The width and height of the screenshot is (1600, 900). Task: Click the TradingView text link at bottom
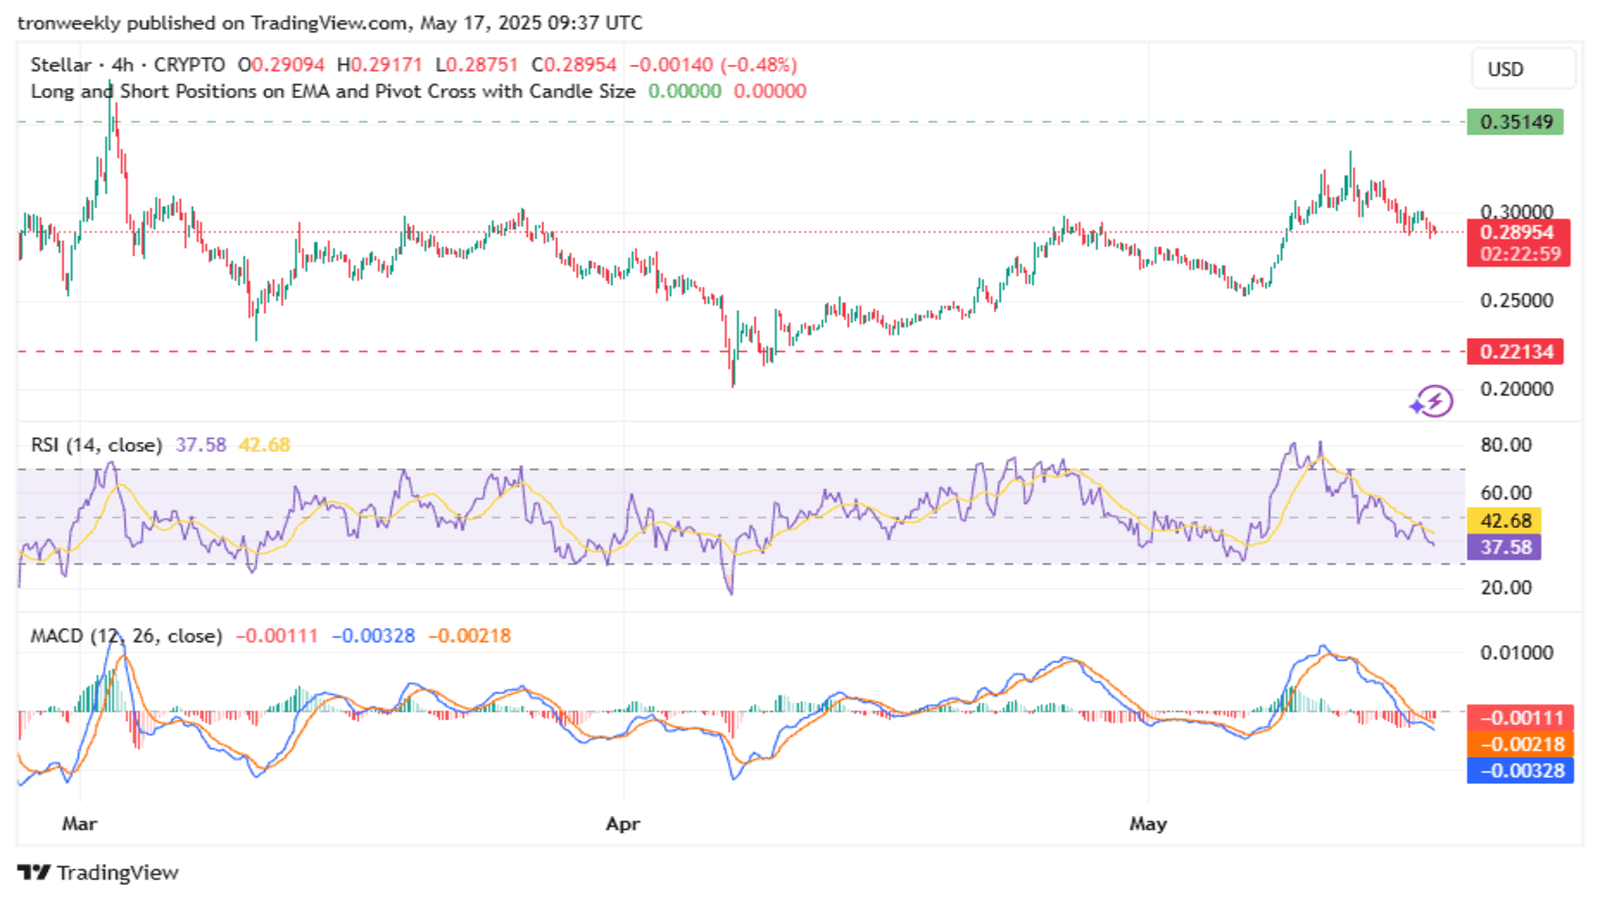point(117,872)
